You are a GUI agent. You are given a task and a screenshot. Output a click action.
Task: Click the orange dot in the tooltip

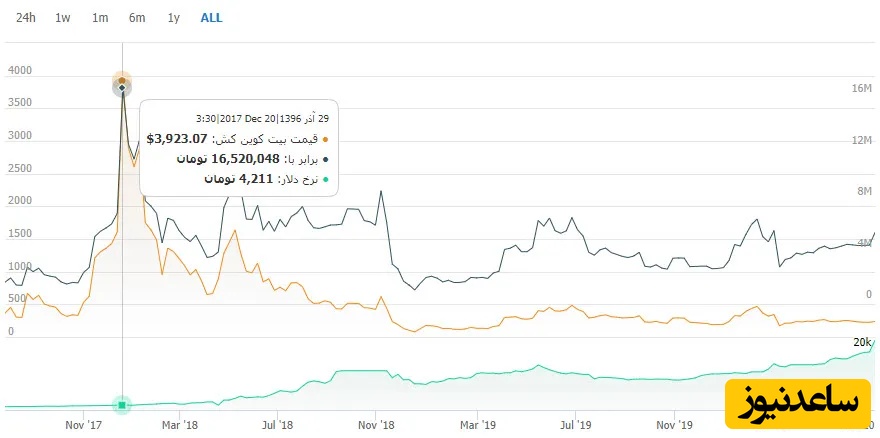[326, 140]
